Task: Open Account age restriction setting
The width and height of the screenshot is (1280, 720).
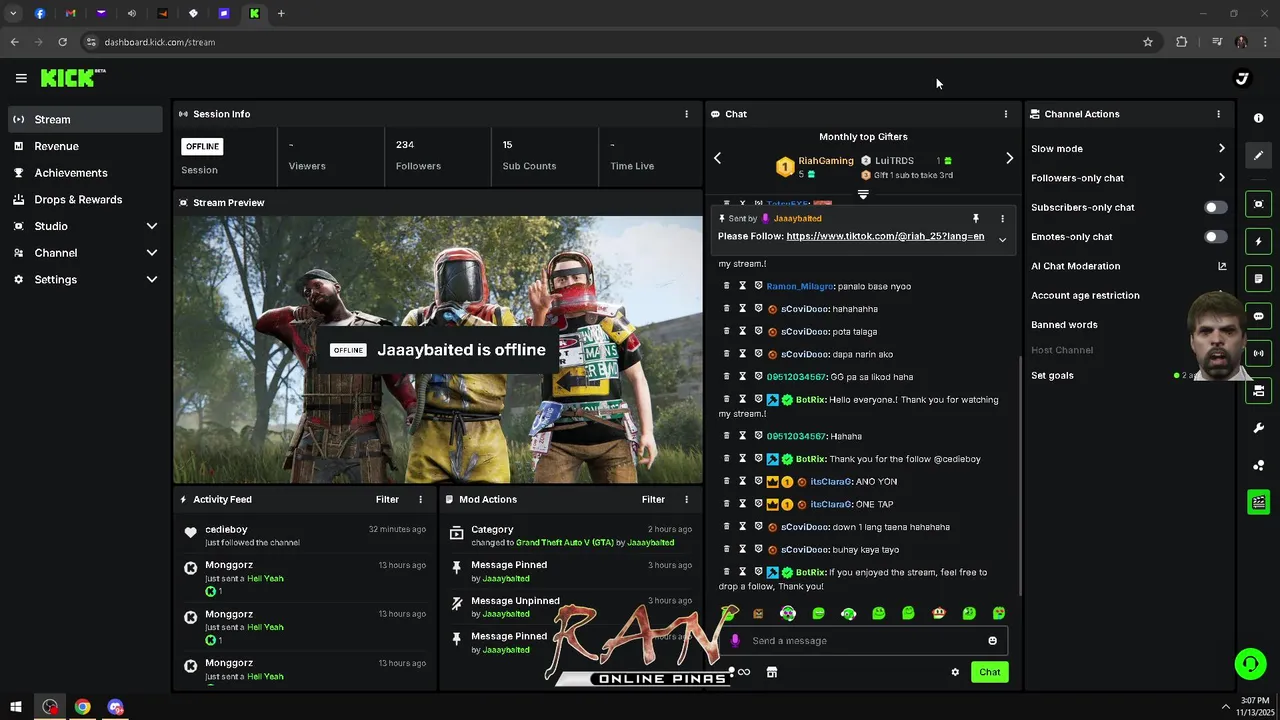Action: coord(1085,295)
